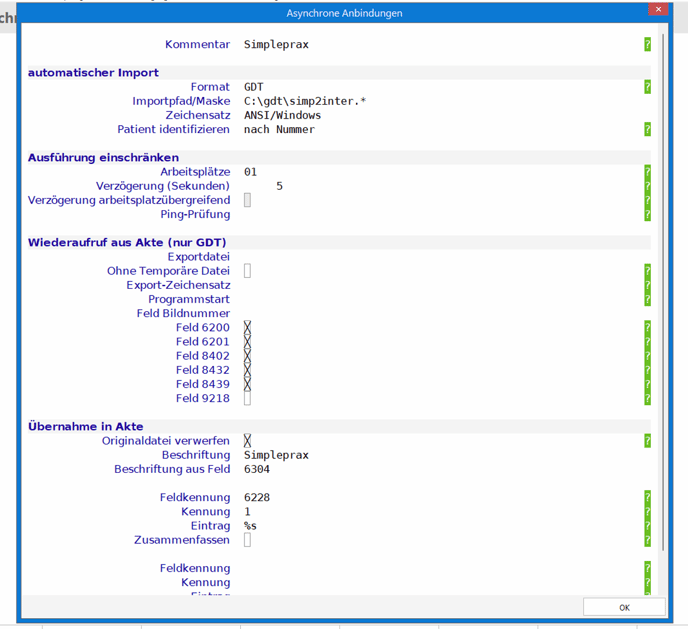Open help icon for the Kommentar row

click(x=647, y=44)
